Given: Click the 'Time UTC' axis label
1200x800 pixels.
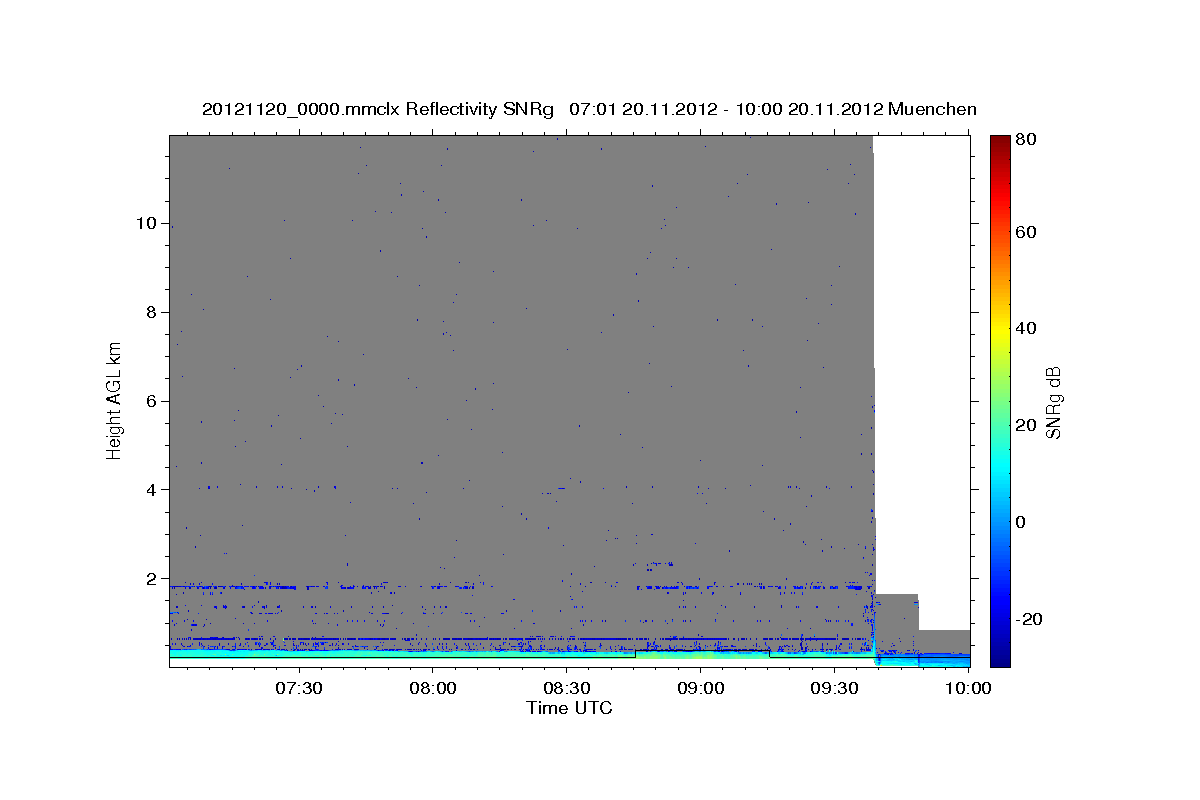Looking at the screenshot, I should tap(569, 708).
